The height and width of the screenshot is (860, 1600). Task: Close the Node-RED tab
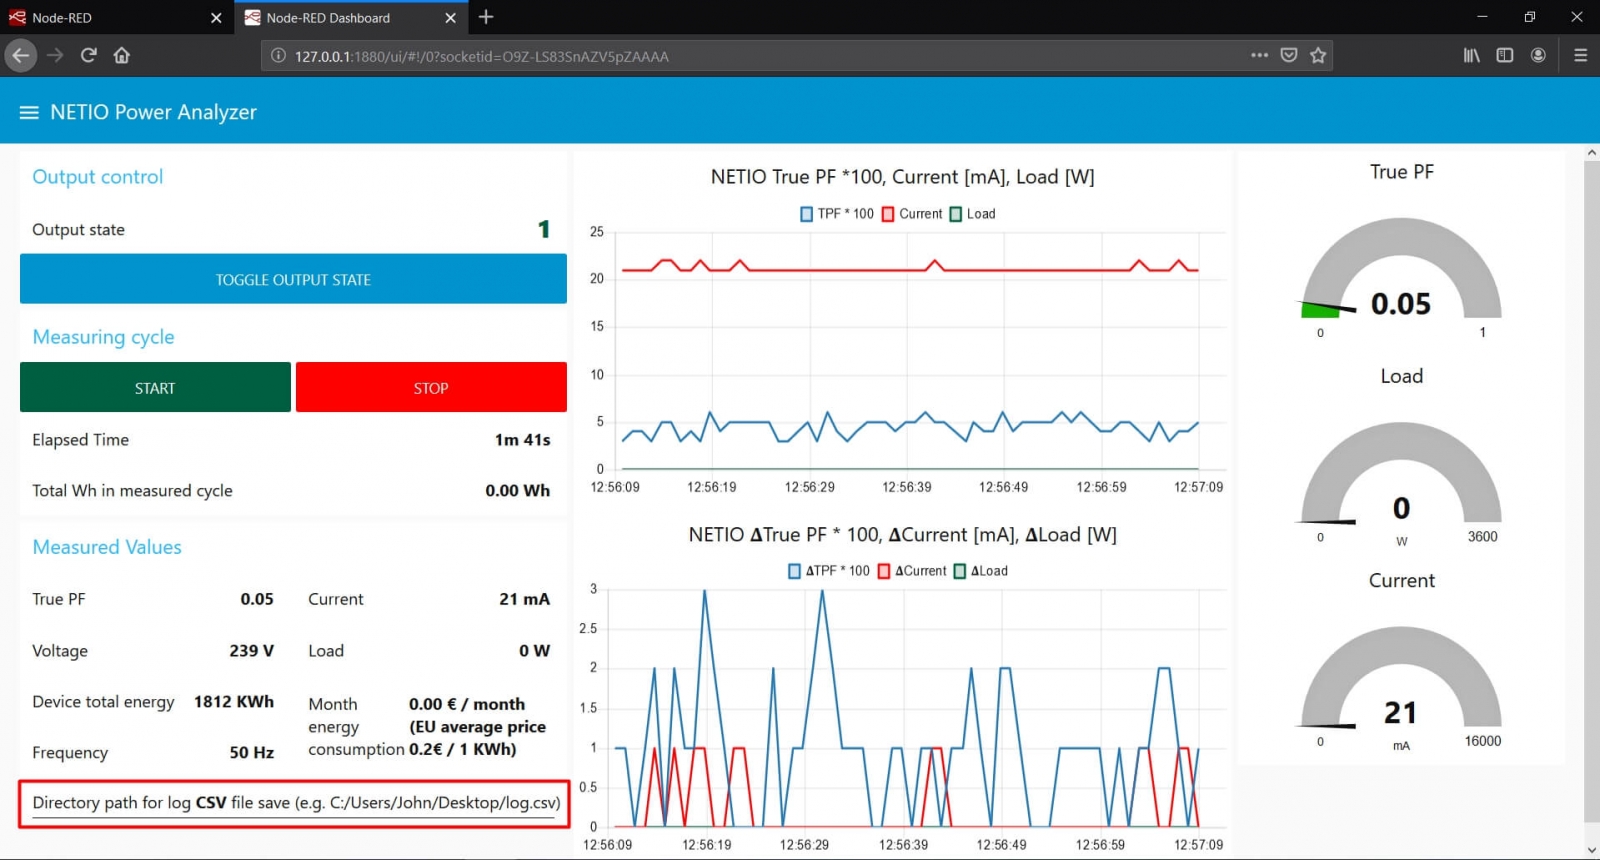click(216, 18)
